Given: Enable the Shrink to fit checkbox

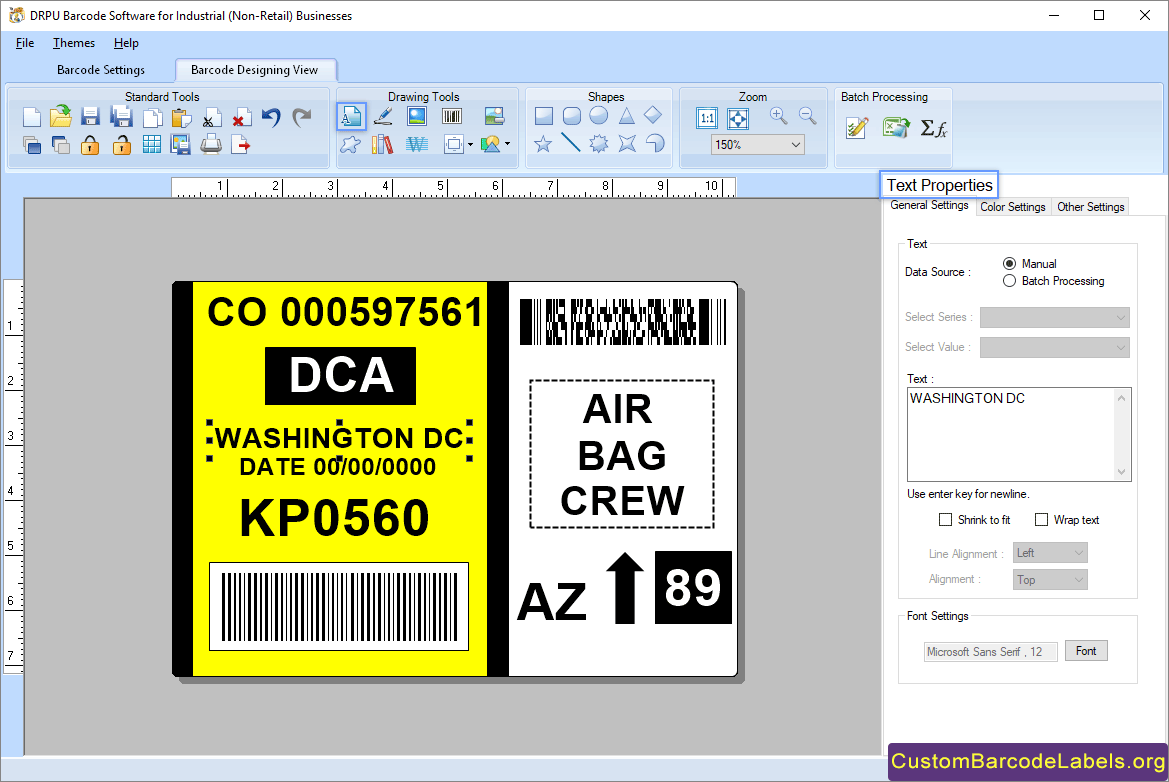Looking at the screenshot, I should (945, 520).
